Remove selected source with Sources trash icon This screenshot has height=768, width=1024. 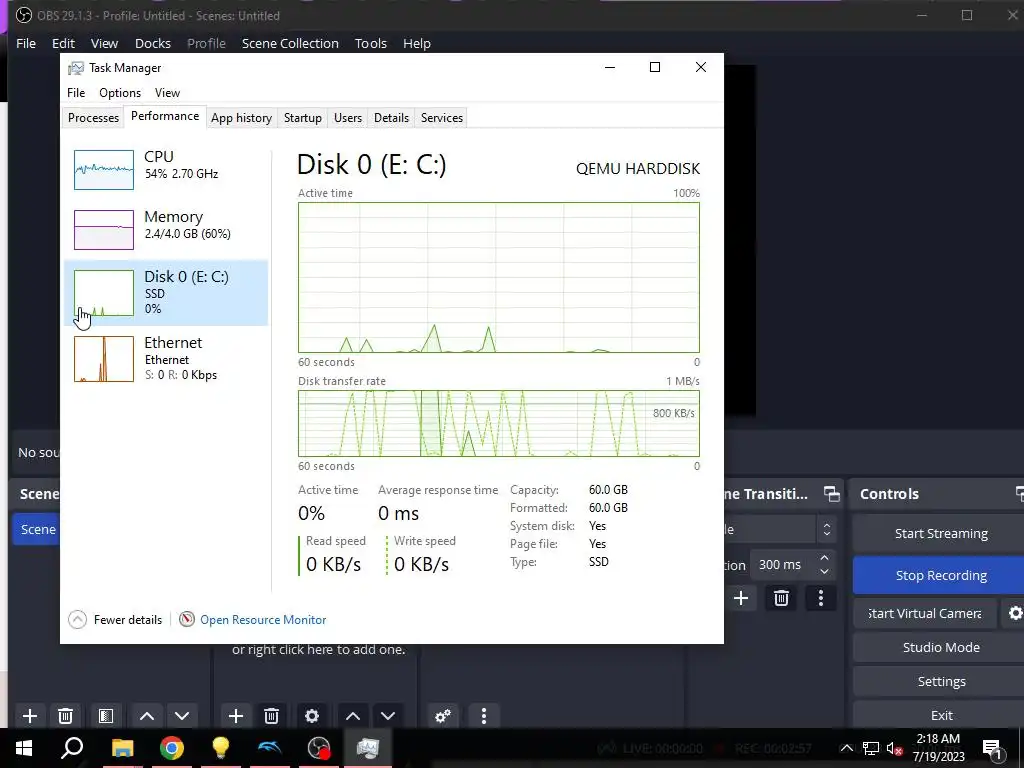(272, 716)
